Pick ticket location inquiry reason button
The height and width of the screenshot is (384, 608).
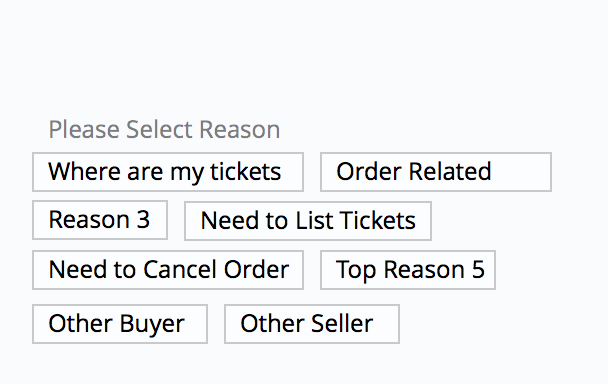[x=168, y=172]
